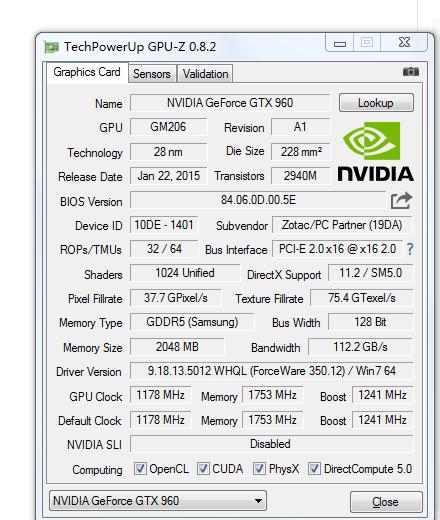
Task: Click the NVIDIA SLI field Disabled
Action: (271, 444)
